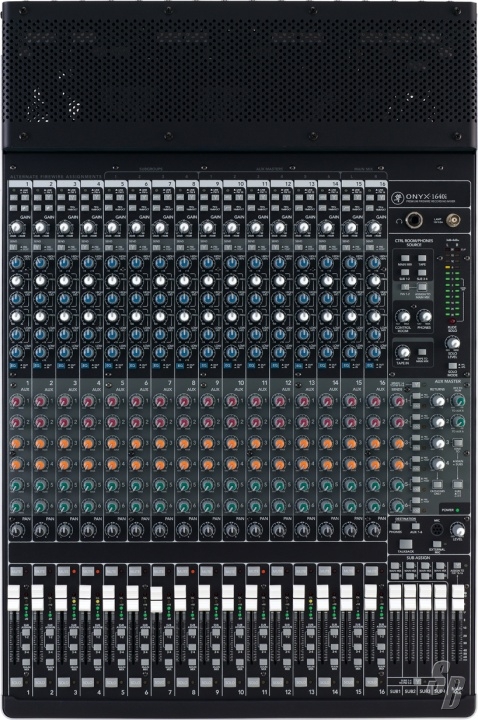The height and width of the screenshot is (720, 478).
Task: Solo channel 5
Action: (x=112, y=682)
